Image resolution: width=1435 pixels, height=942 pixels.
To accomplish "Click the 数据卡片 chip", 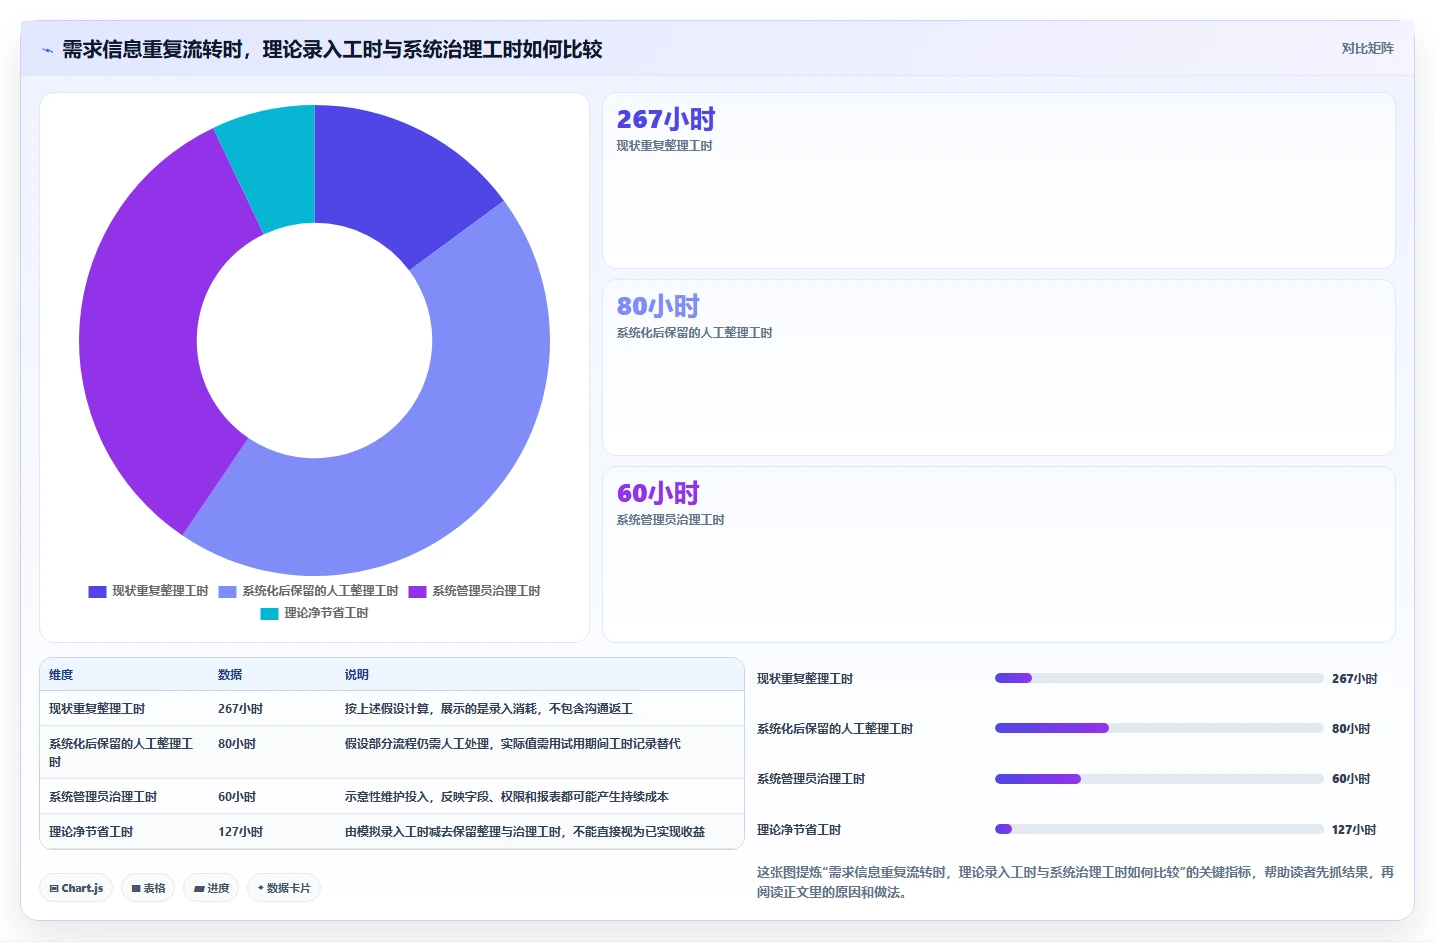I will pos(284,888).
